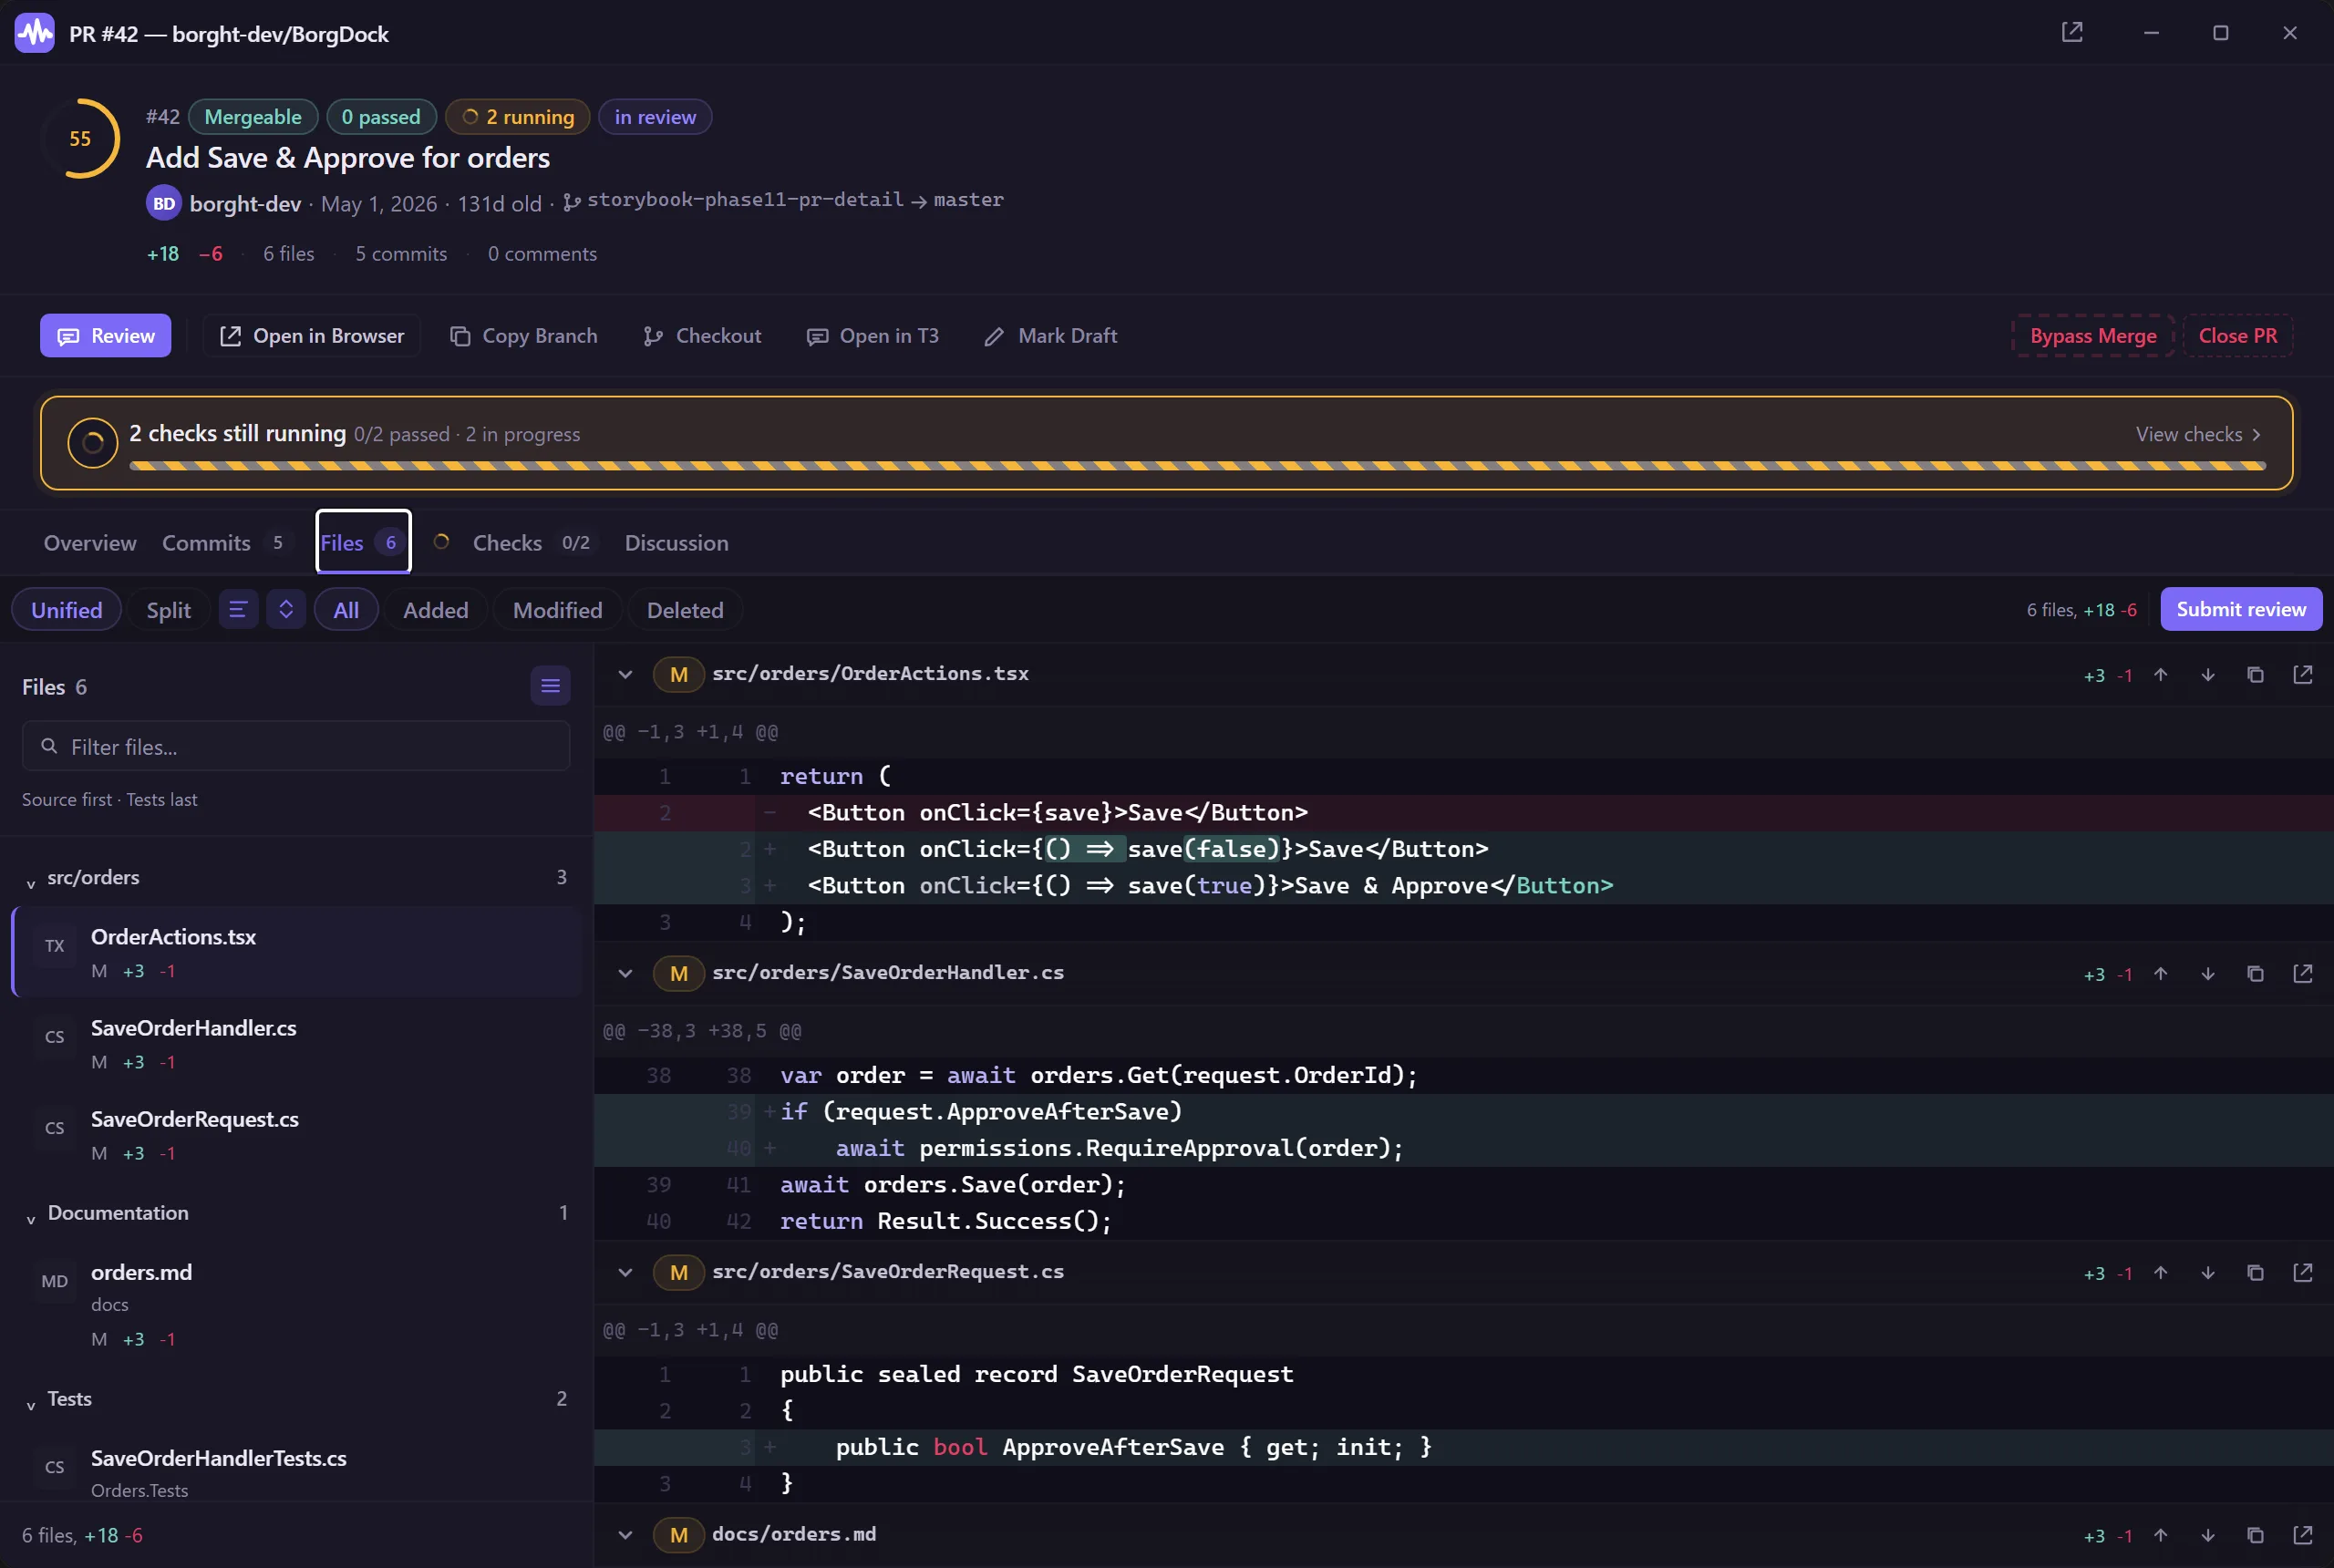This screenshot has height=1568, width=2334.
Task: Filter files by Added
Action: pos(435,609)
